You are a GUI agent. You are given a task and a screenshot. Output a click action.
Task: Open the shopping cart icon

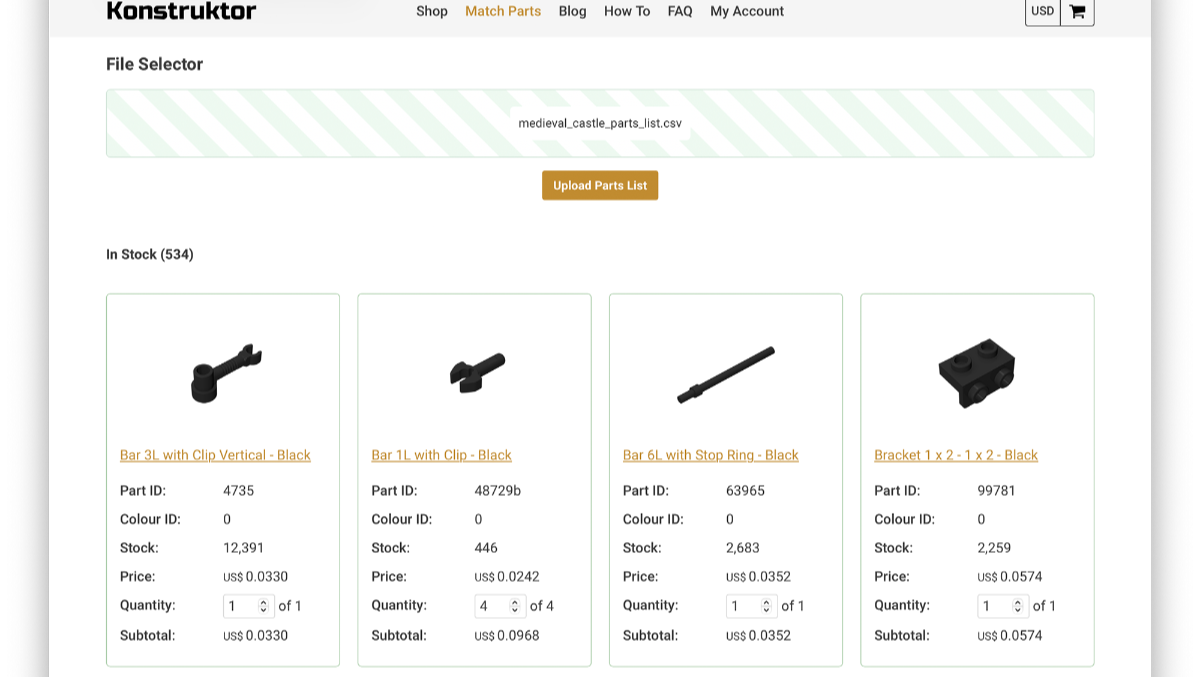pyautogui.click(x=1077, y=11)
